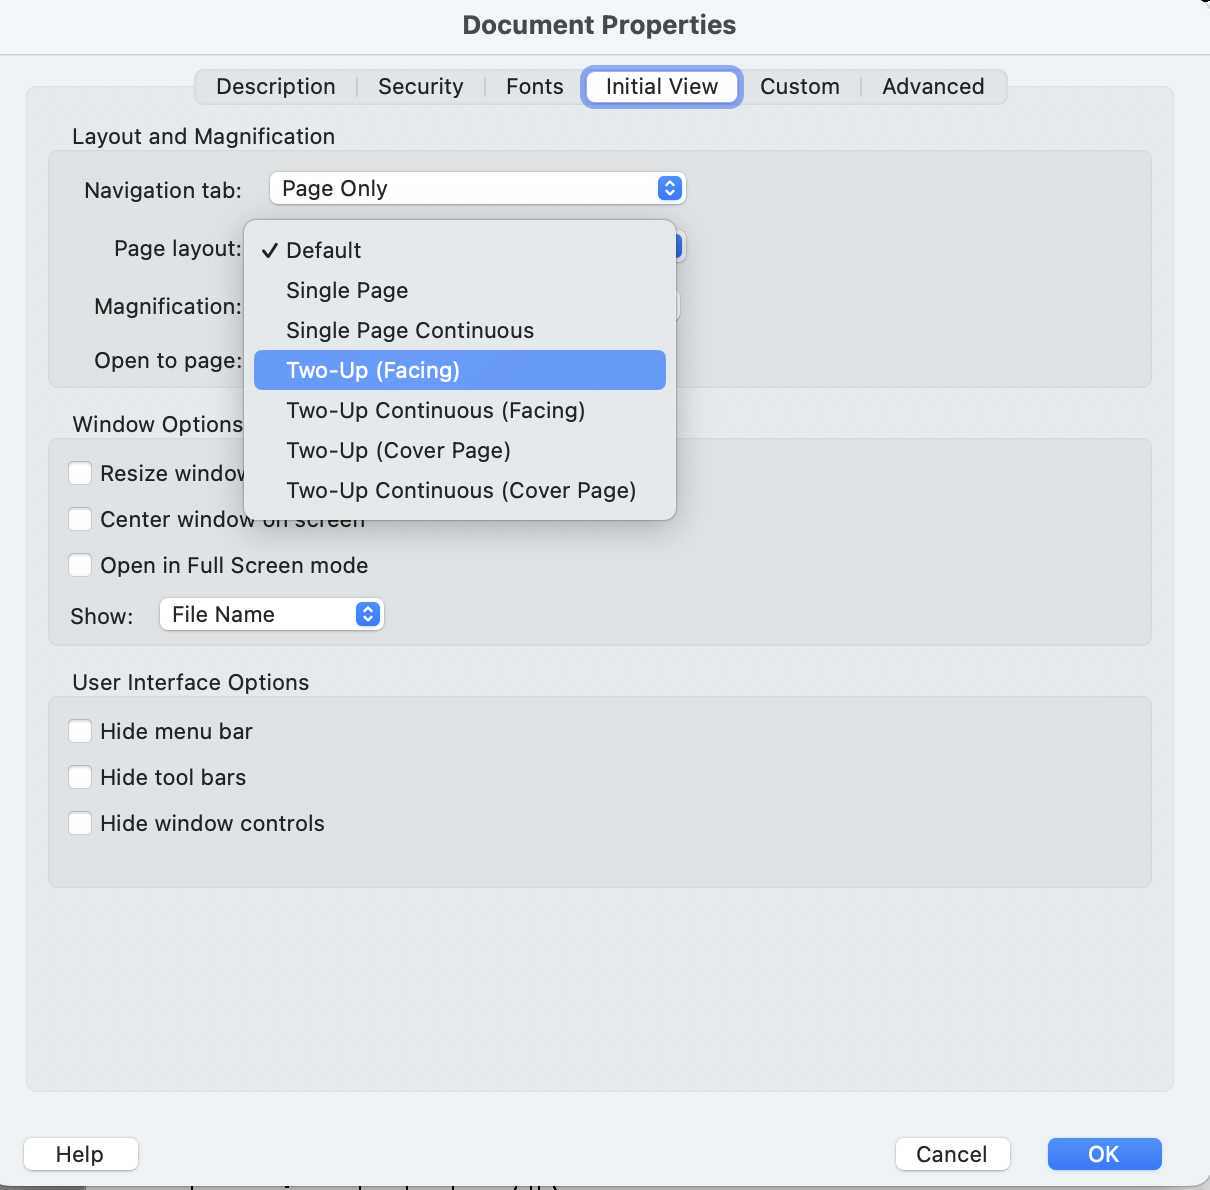Open the Navigation tab dropdown

pos(477,188)
